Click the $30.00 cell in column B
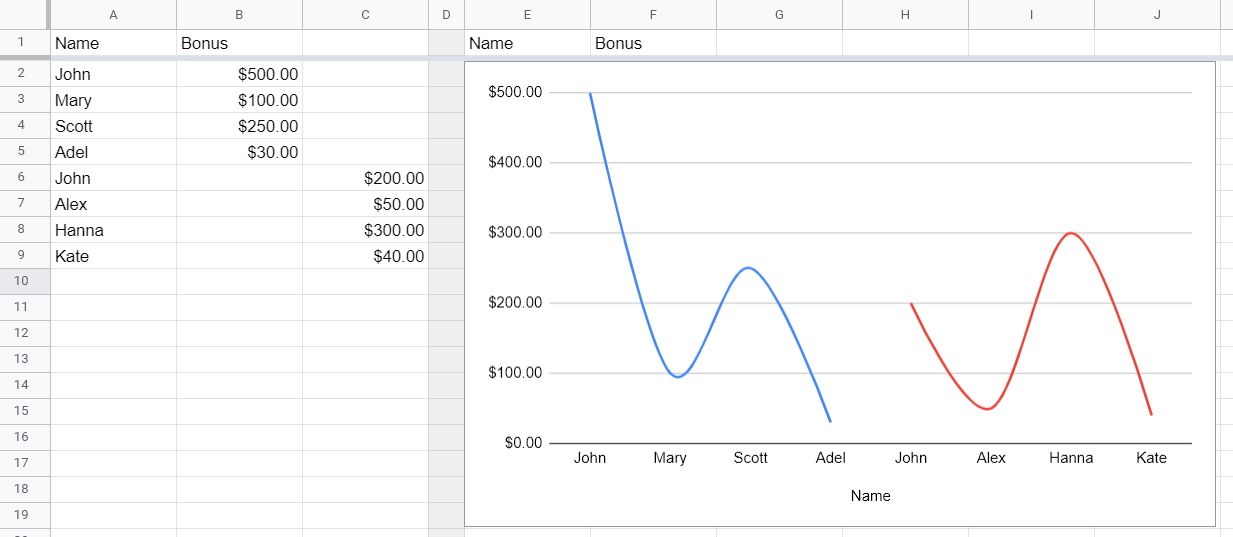This screenshot has width=1233, height=537. [x=239, y=152]
